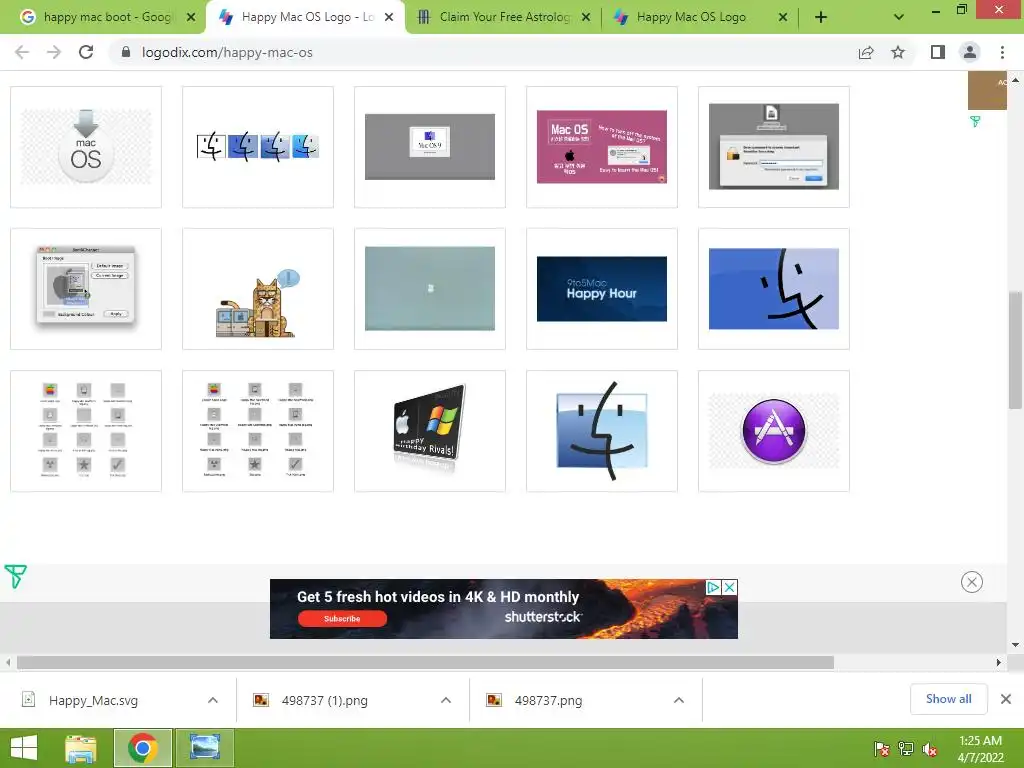
Task: Click the small green Freestar icon top right
Action: coord(975,121)
